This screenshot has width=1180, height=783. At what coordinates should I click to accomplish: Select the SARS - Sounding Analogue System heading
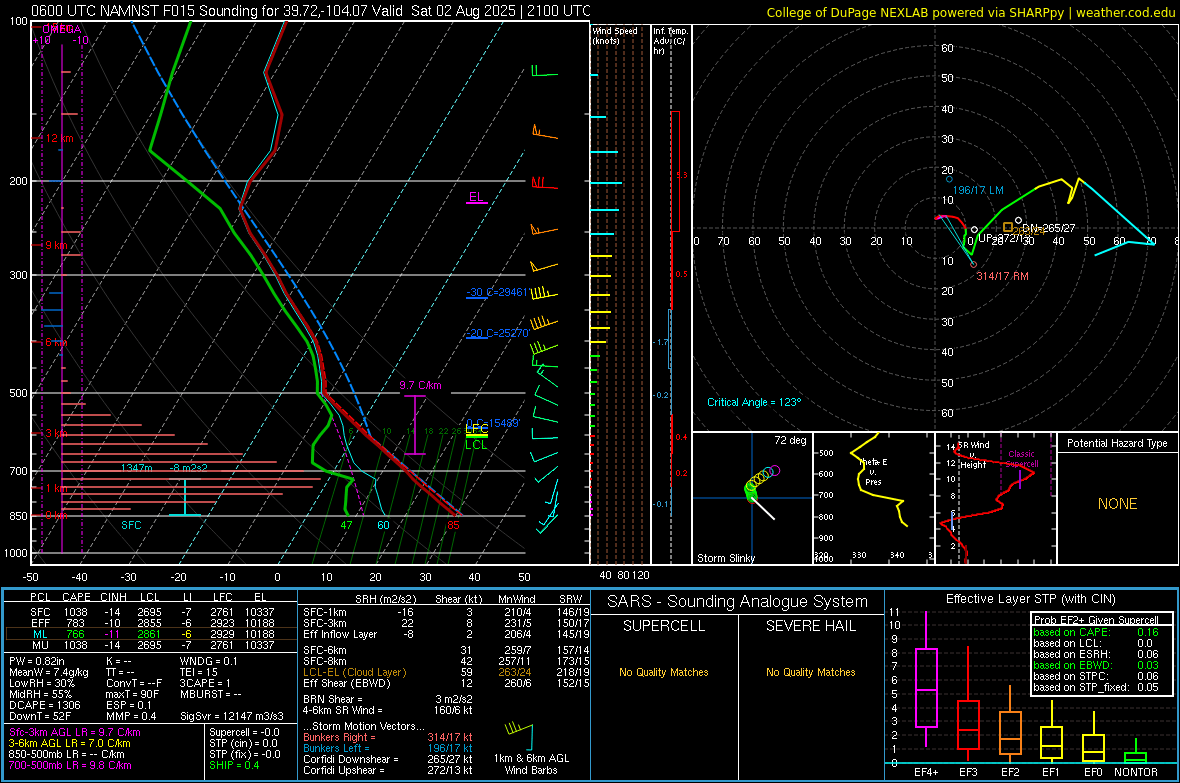coord(738,602)
